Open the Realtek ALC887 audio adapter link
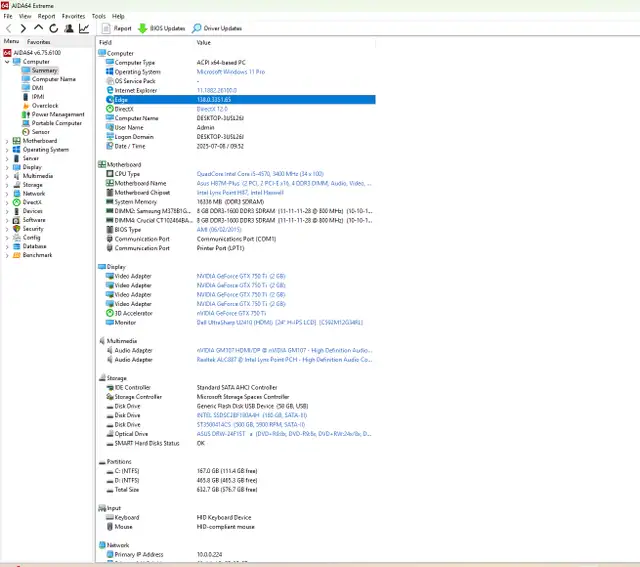Image resolution: width=640 pixels, height=567 pixels. point(284,360)
